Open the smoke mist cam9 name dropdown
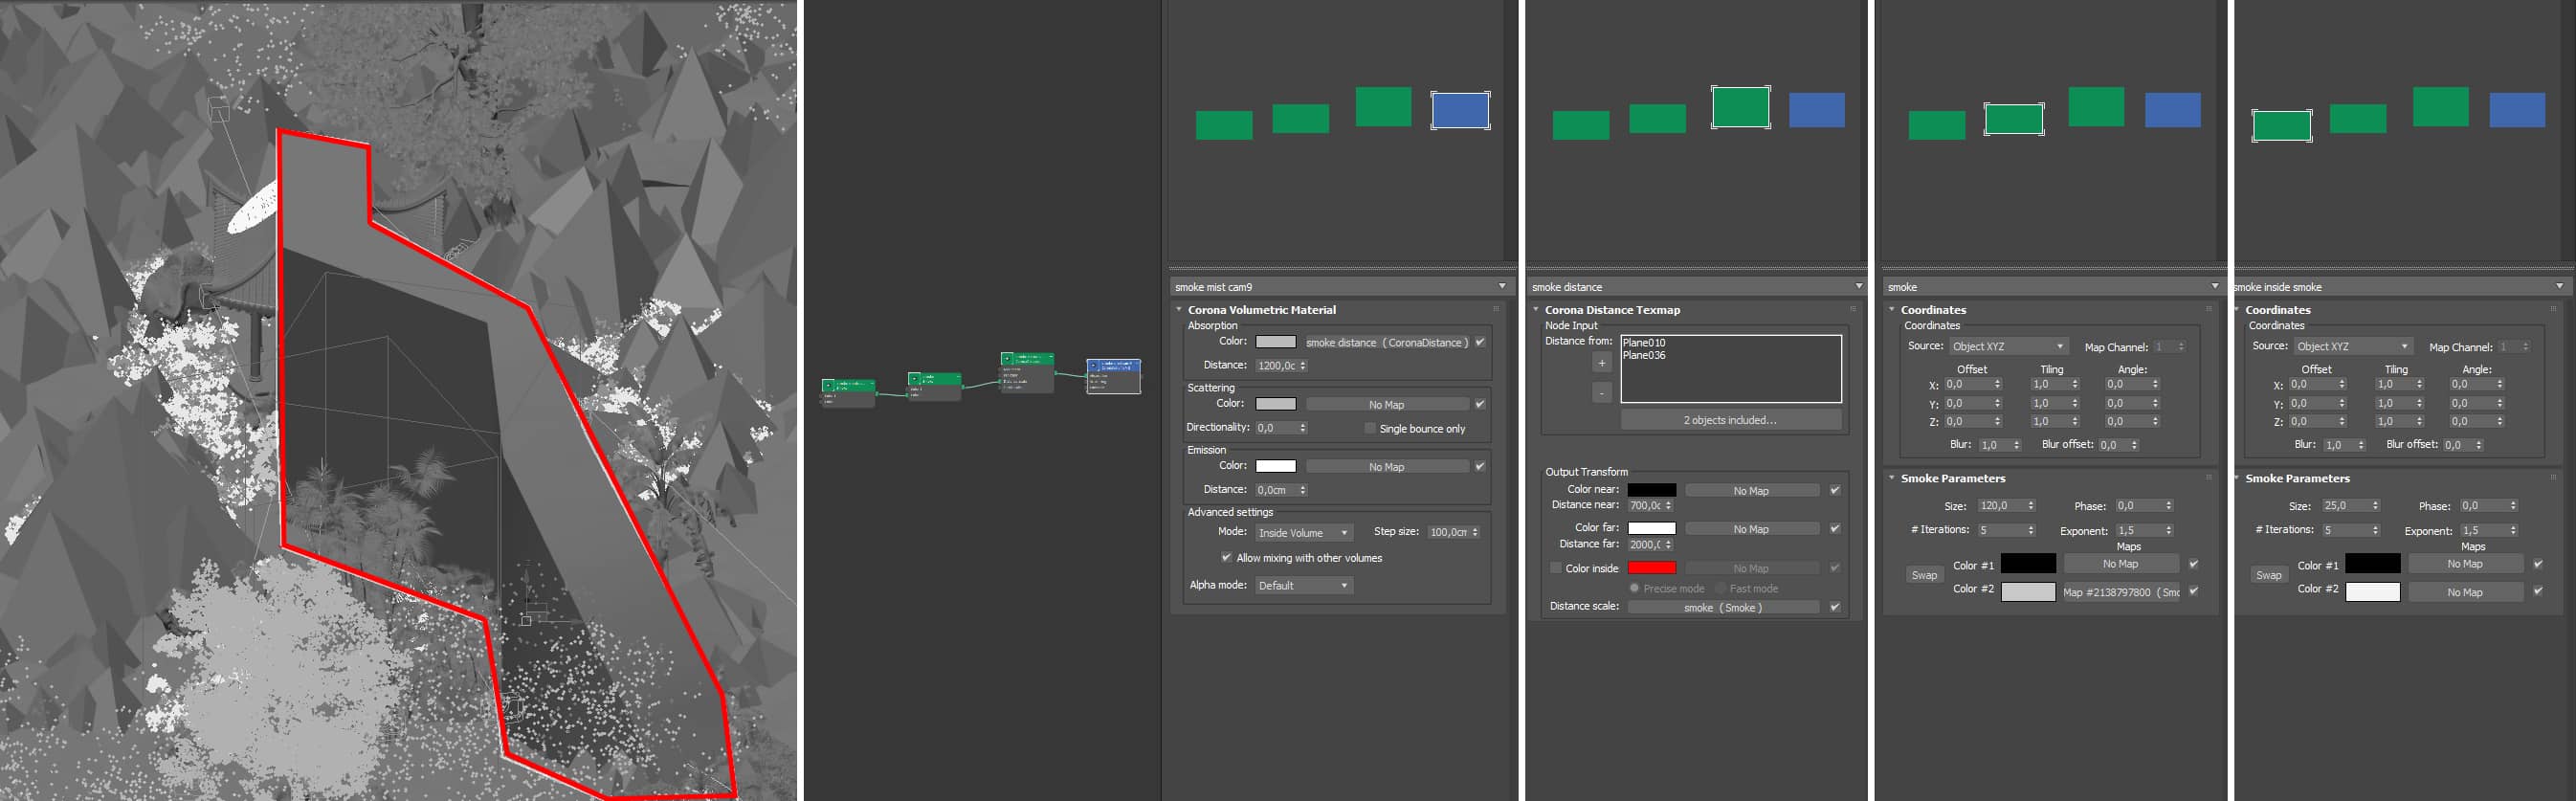 point(1502,287)
